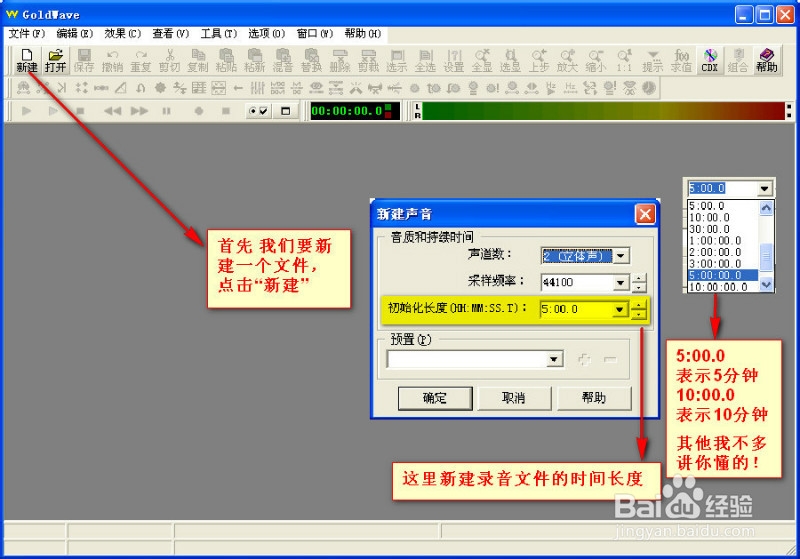Open the 窗口(W) menu
The height and width of the screenshot is (559, 800).
[314, 34]
